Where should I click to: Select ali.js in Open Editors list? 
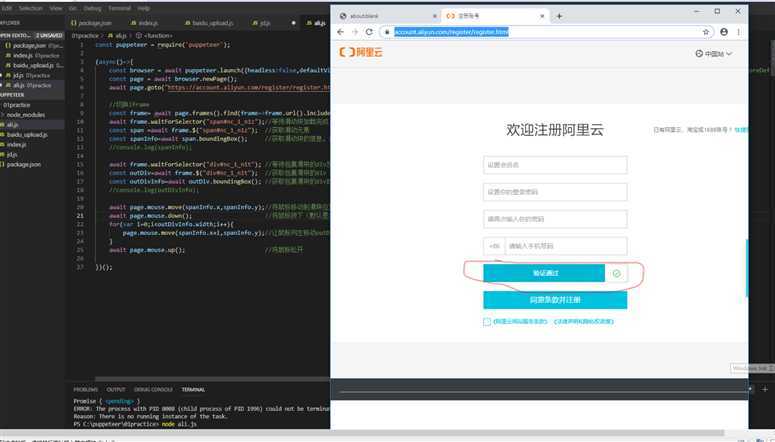pos(32,85)
